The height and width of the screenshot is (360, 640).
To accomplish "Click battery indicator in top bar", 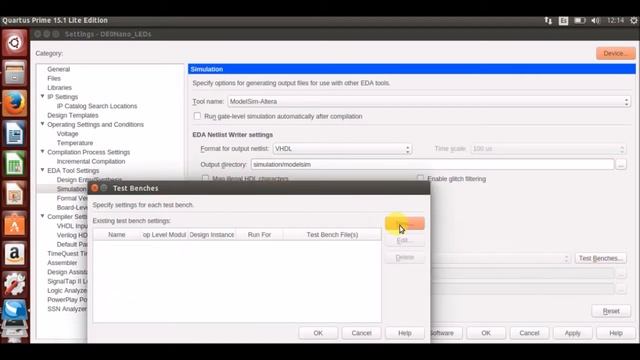I will coord(580,20).
